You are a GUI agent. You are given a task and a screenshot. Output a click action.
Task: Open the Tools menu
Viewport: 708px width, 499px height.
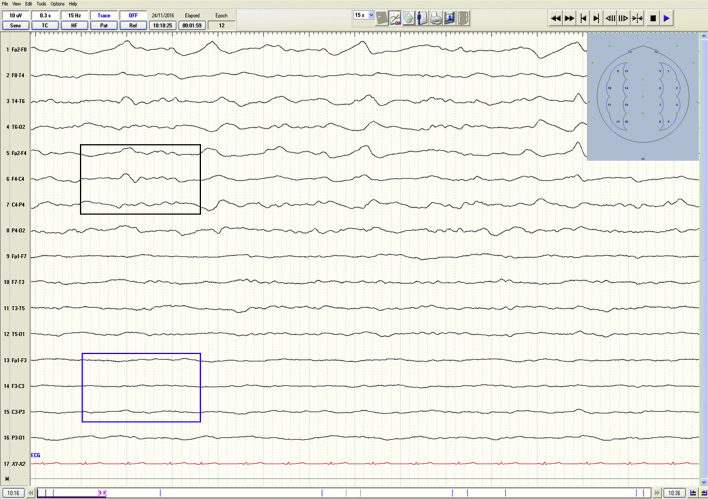click(41, 4)
